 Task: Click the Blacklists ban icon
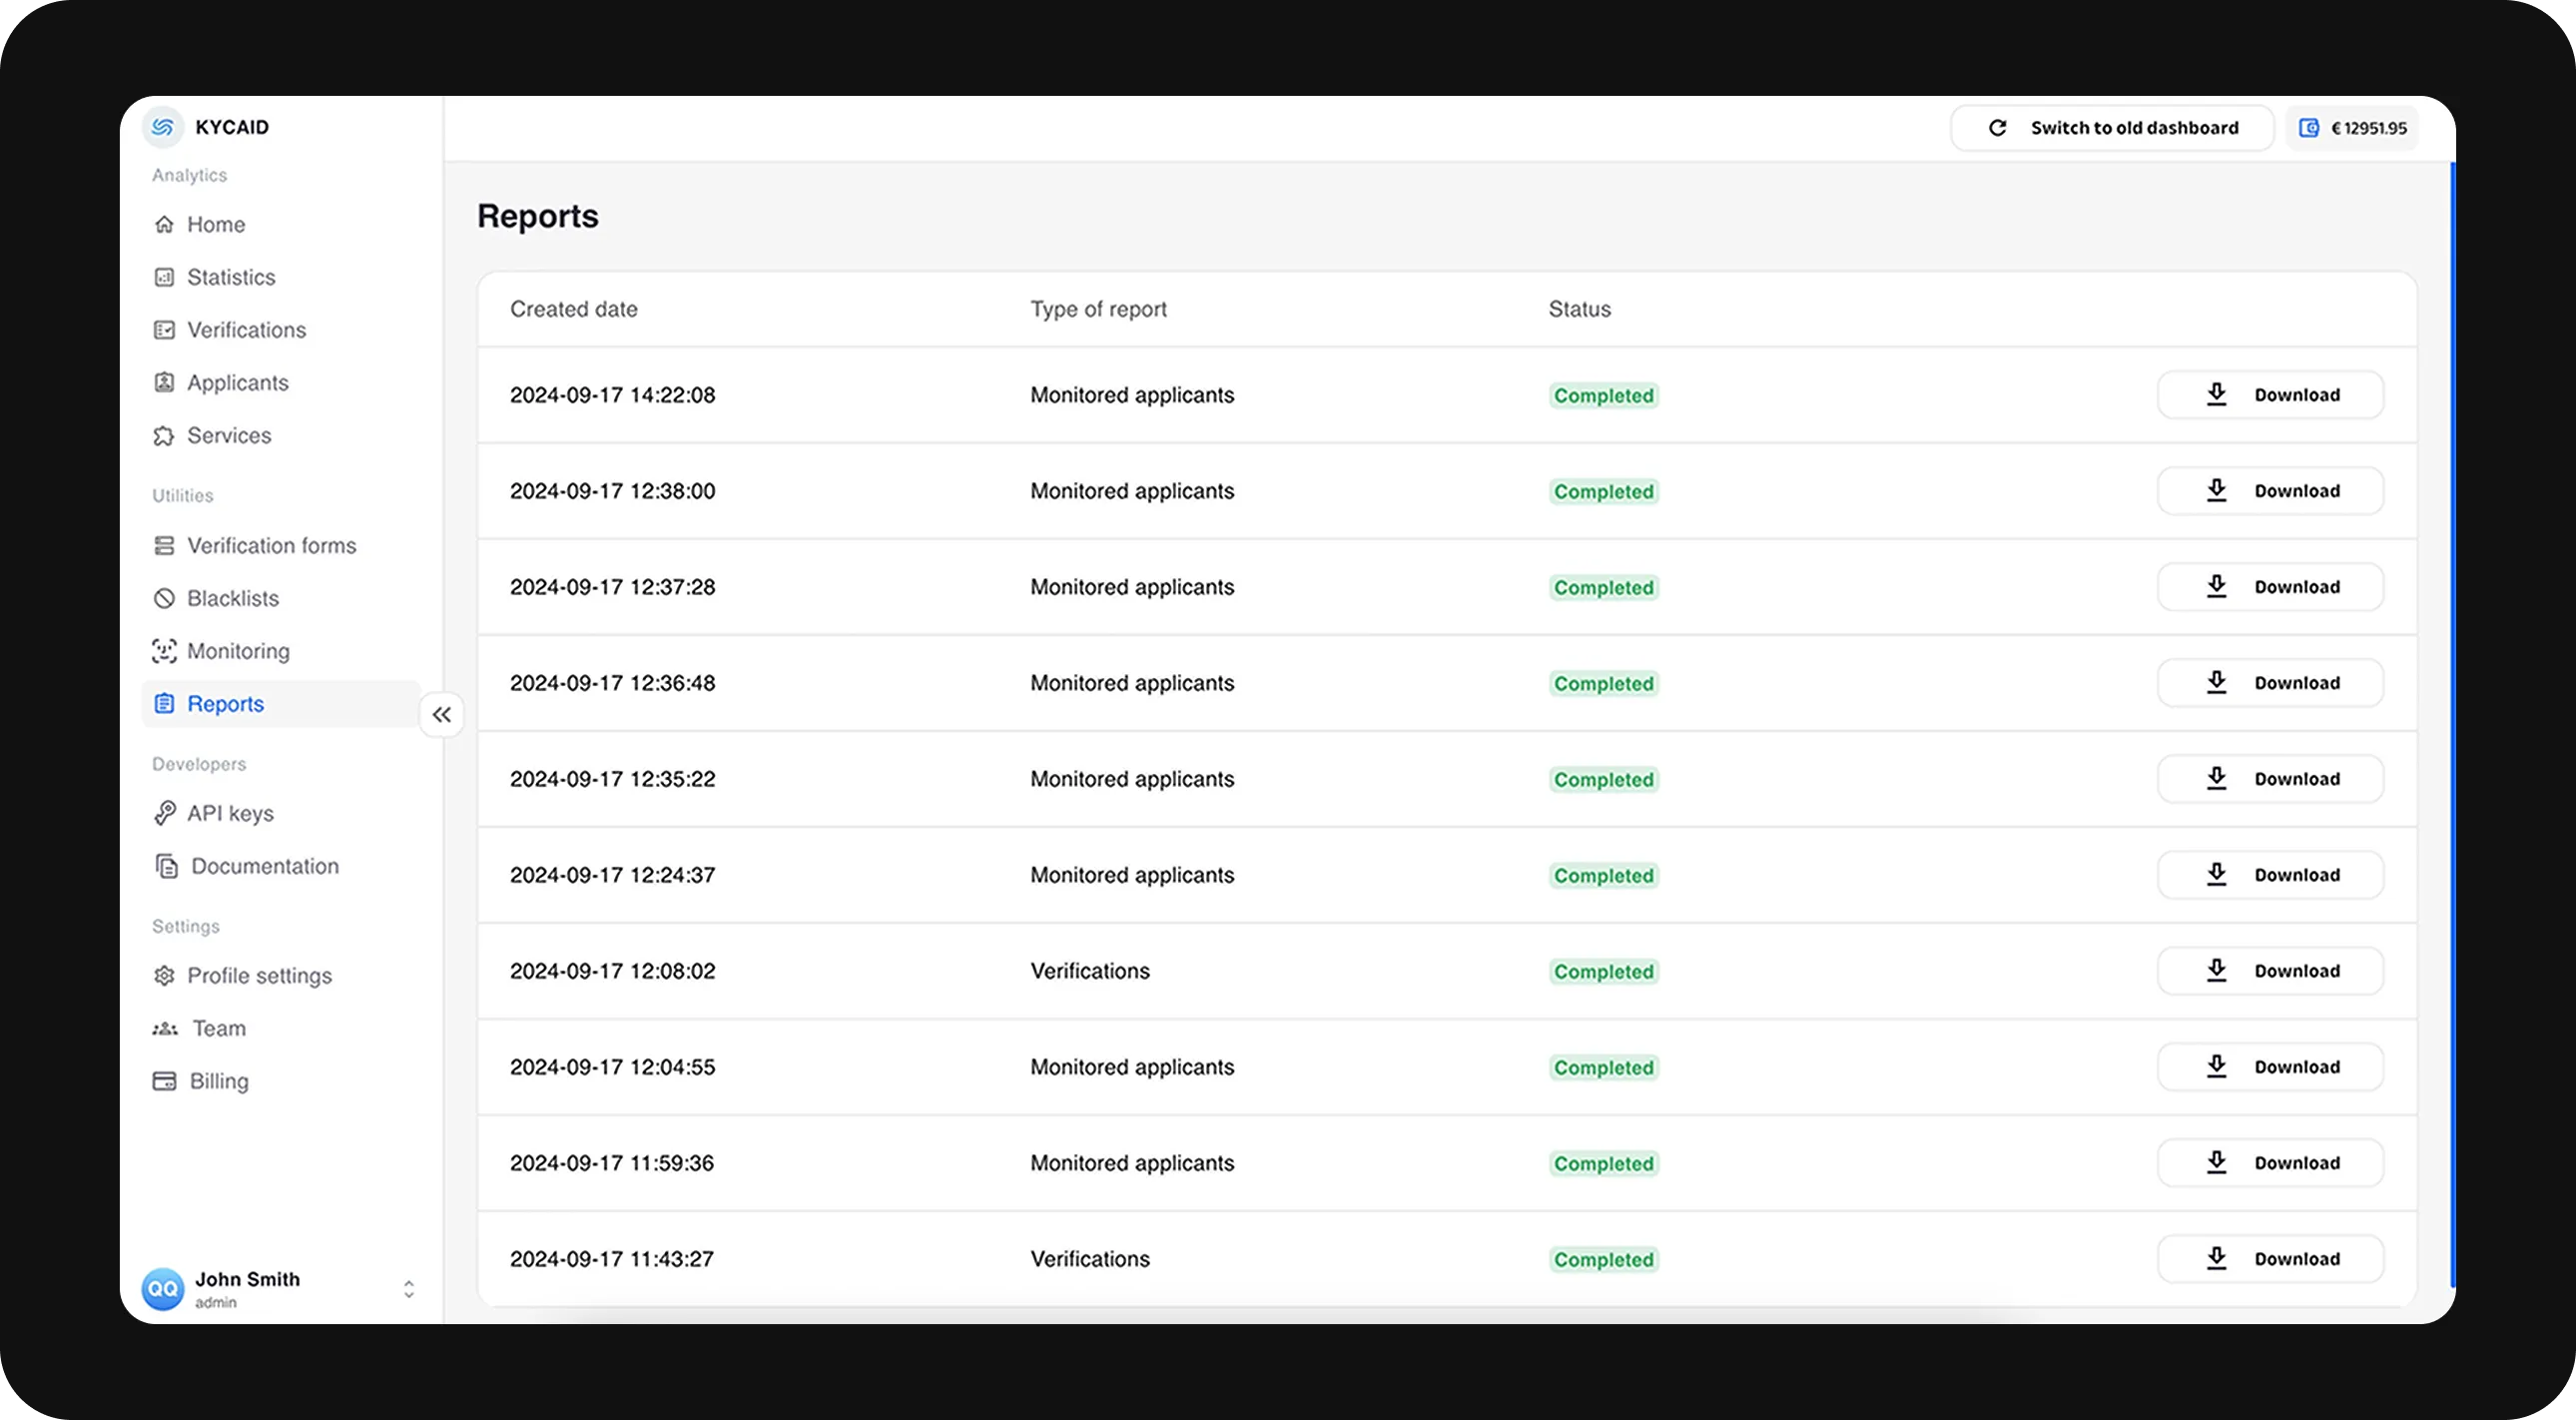[164, 598]
